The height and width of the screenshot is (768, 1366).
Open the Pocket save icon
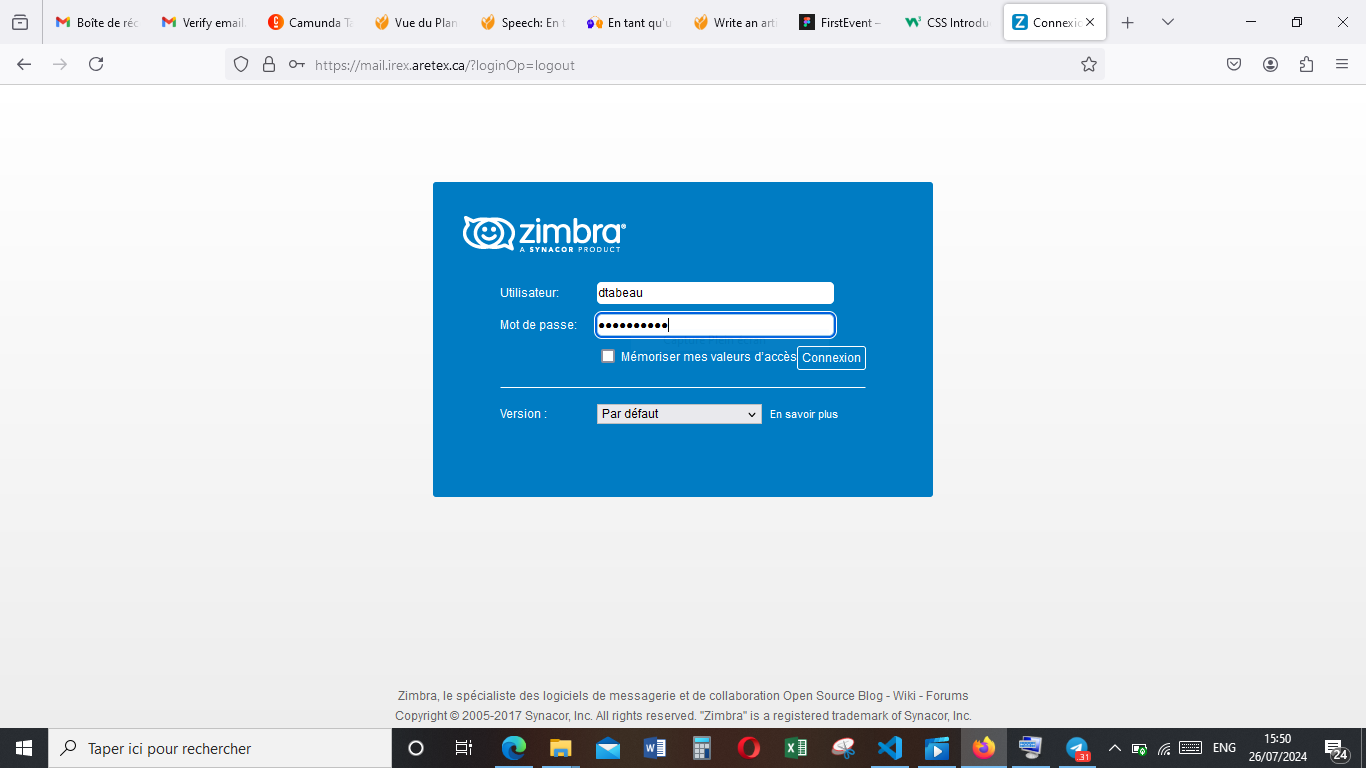(x=1234, y=64)
